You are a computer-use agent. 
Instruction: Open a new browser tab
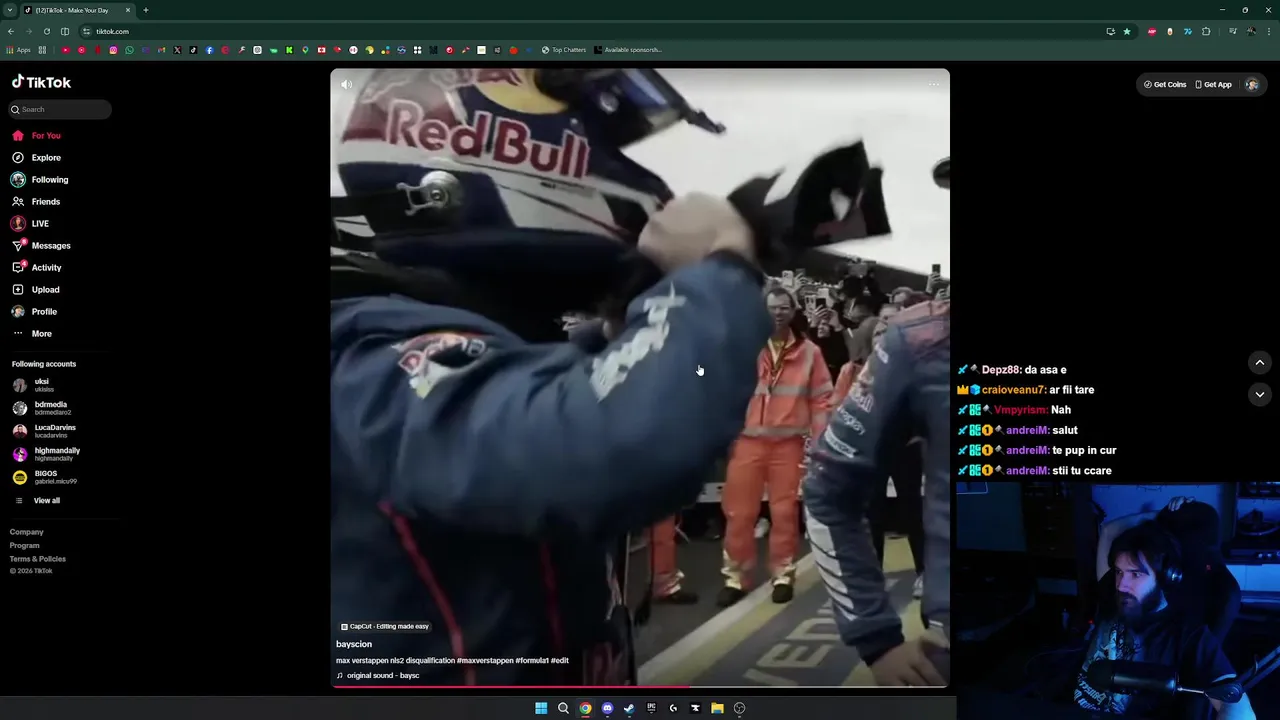pyautogui.click(x=146, y=10)
